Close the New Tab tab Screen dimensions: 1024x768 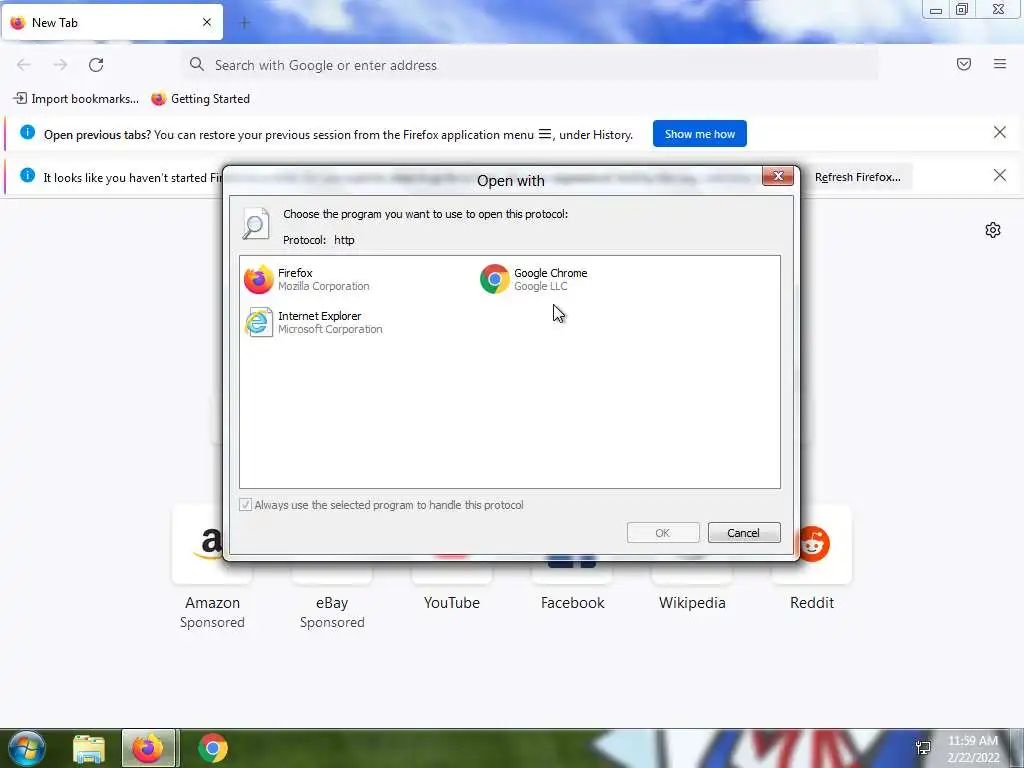[207, 22]
